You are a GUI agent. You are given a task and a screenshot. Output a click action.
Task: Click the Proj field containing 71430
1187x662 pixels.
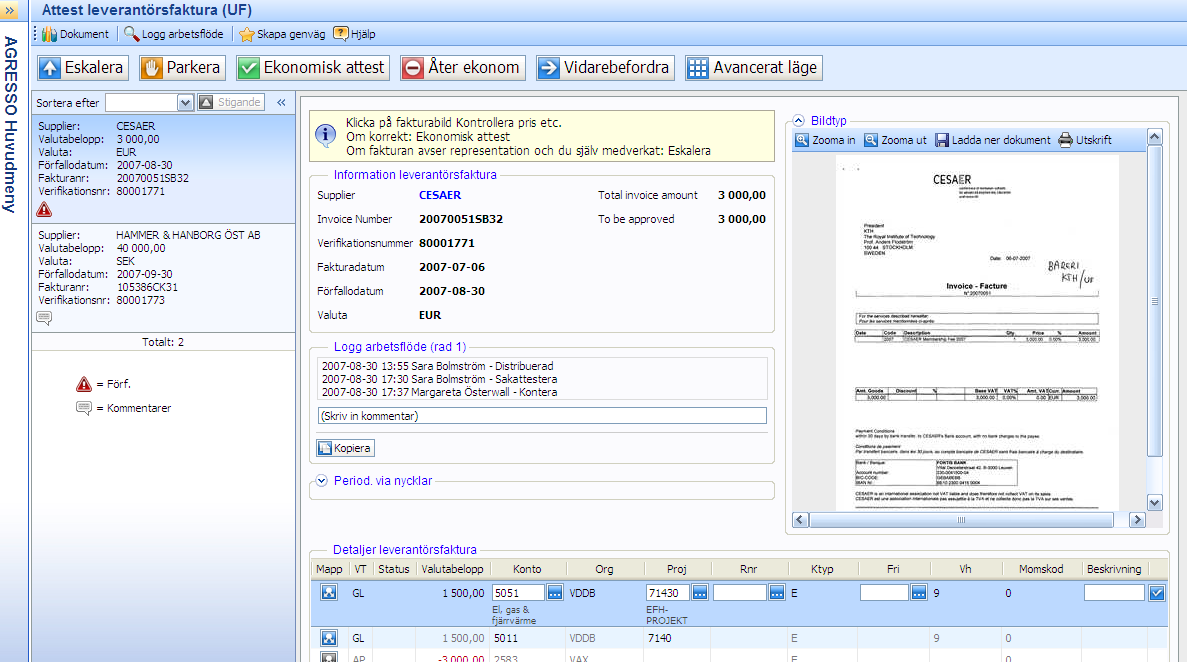coord(668,593)
